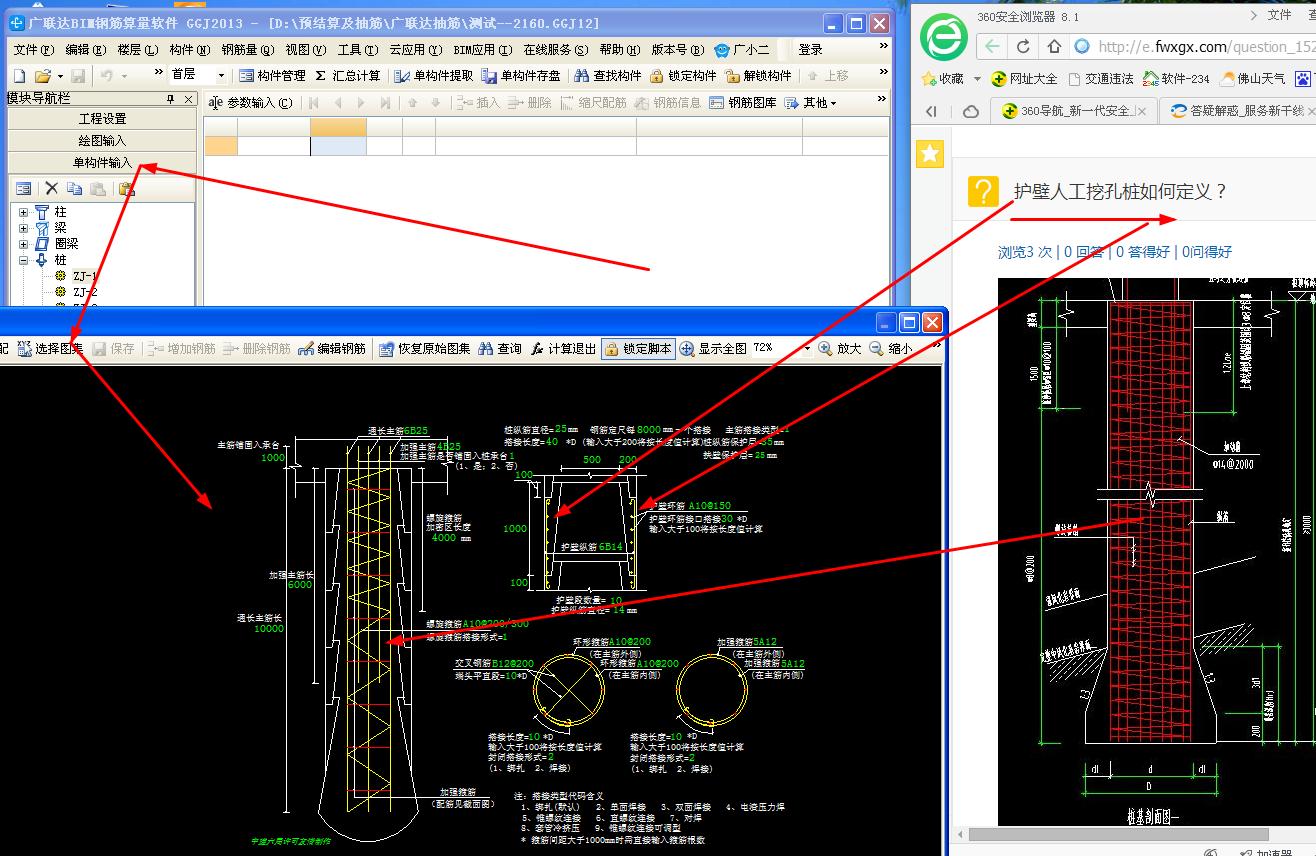Open 钢筋图库 rebar library

point(742,102)
